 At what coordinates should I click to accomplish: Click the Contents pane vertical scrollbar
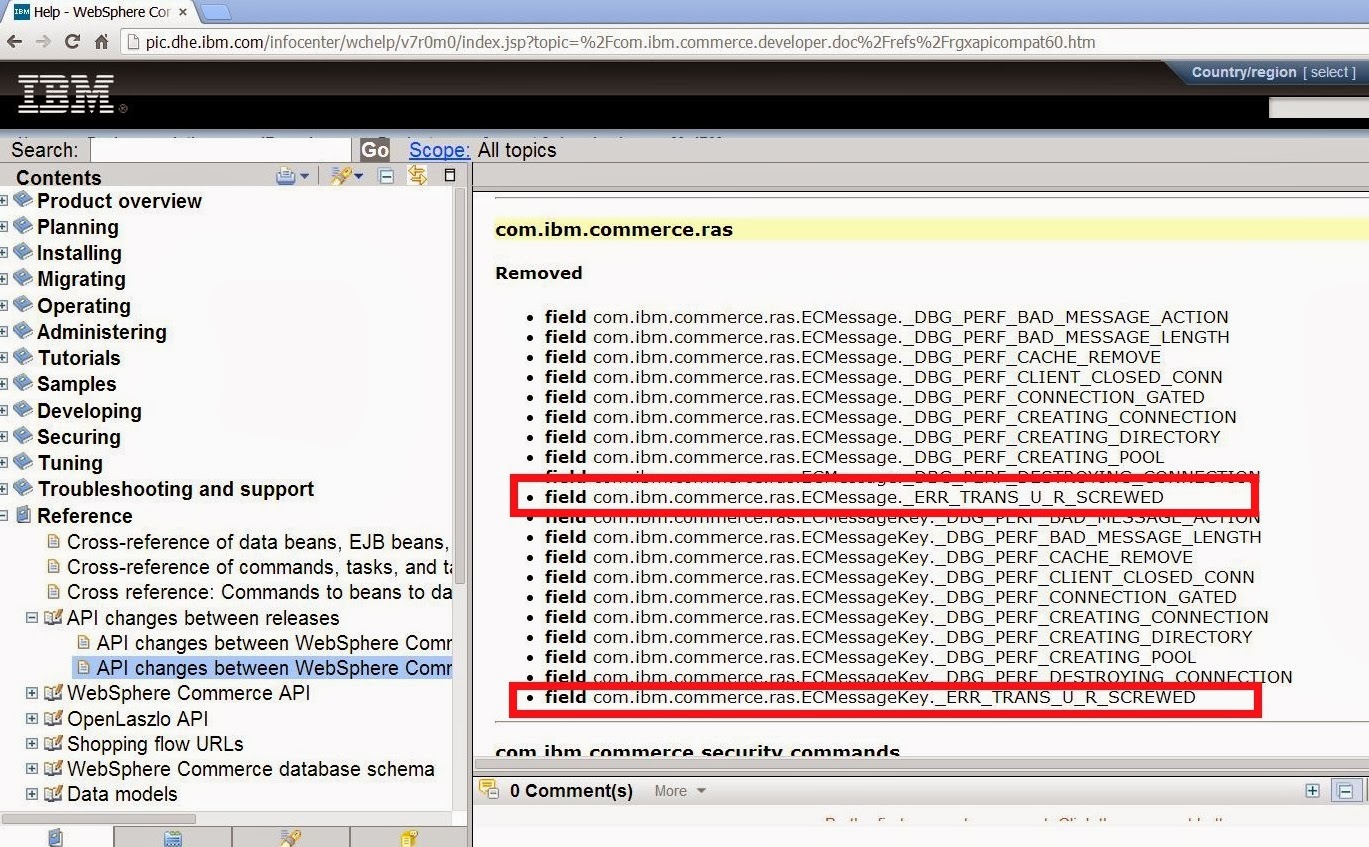tap(460, 385)
